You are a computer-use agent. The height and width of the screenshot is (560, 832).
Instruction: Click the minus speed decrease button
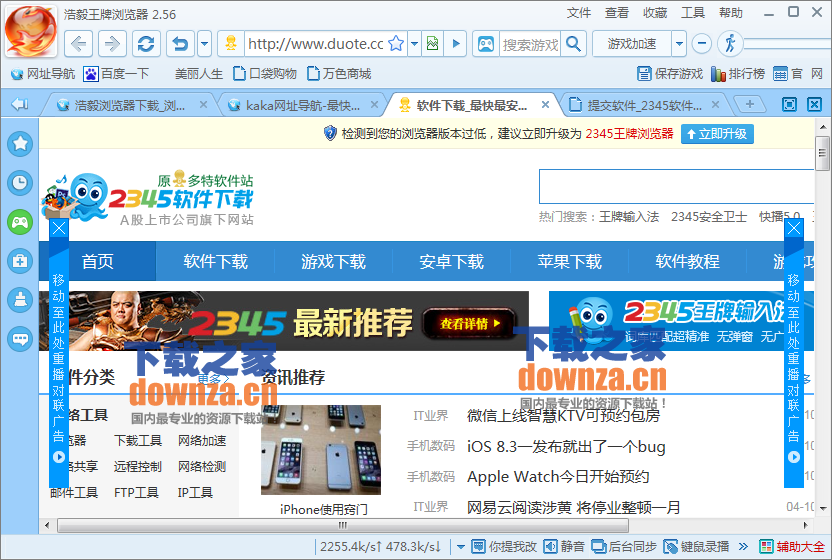[x=701, y=44]
